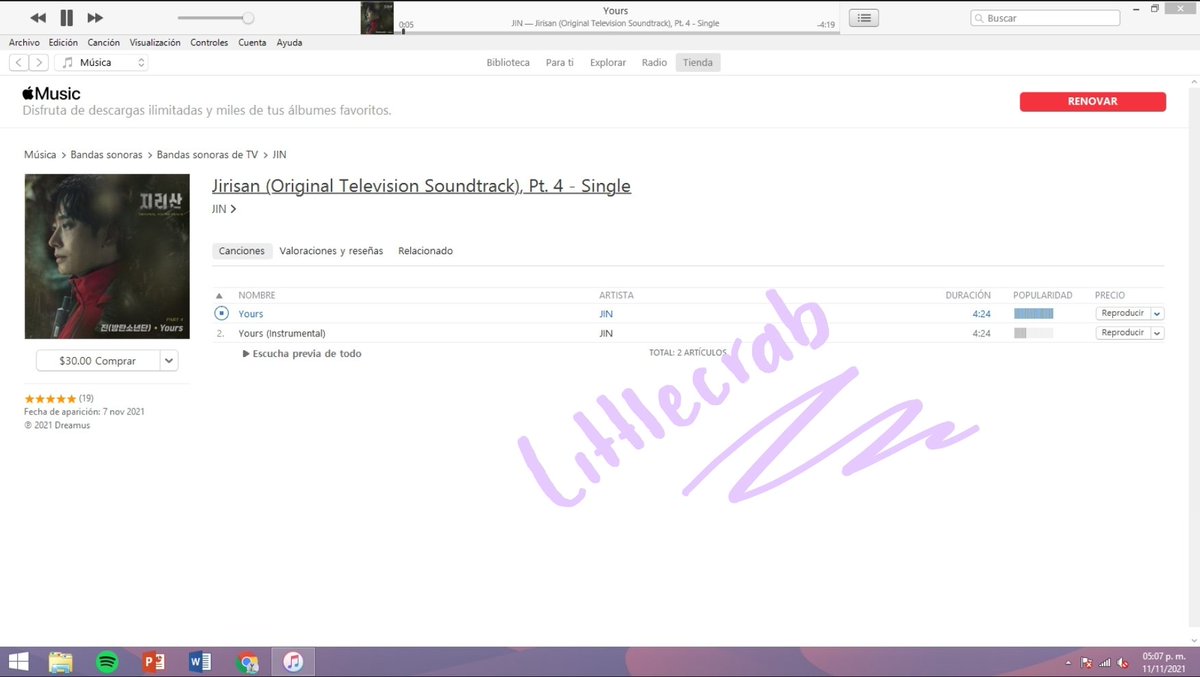
Task: Select the Yours song name
Action: point(251,314)
